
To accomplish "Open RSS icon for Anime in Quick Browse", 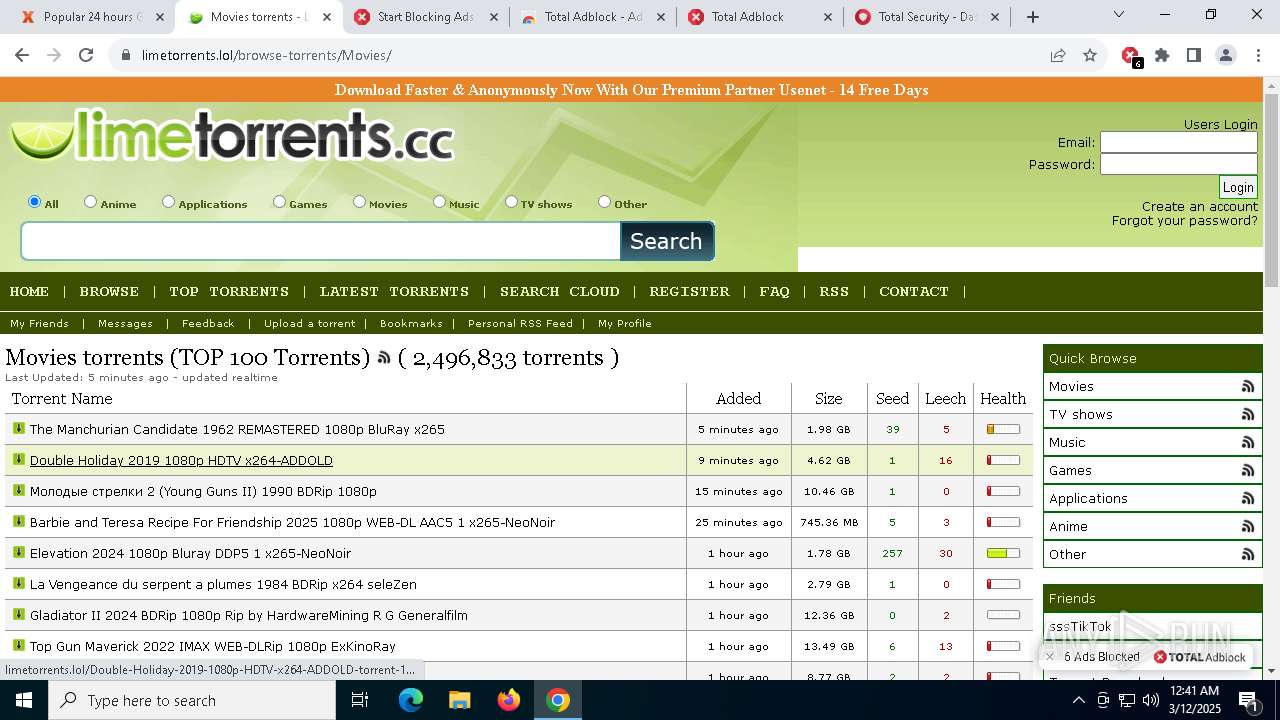I will pos(1248,526).
